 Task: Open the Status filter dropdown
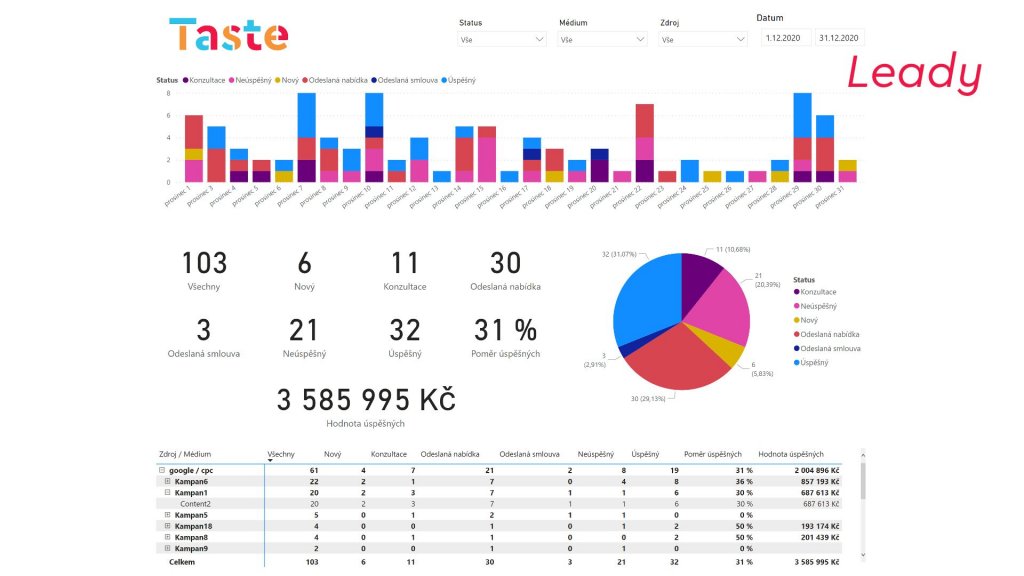(502, 40)
